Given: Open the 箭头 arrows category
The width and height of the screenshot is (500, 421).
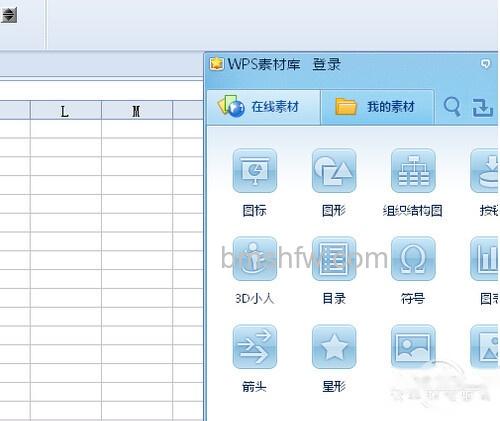Looking at the screenshot, I should 255,347.
